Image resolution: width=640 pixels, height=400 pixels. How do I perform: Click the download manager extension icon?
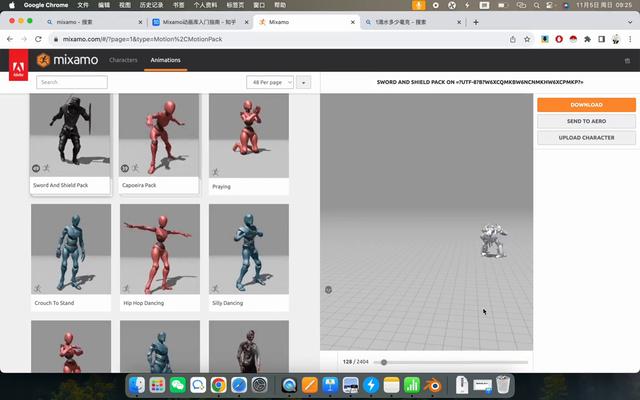[x=545, y=39]
